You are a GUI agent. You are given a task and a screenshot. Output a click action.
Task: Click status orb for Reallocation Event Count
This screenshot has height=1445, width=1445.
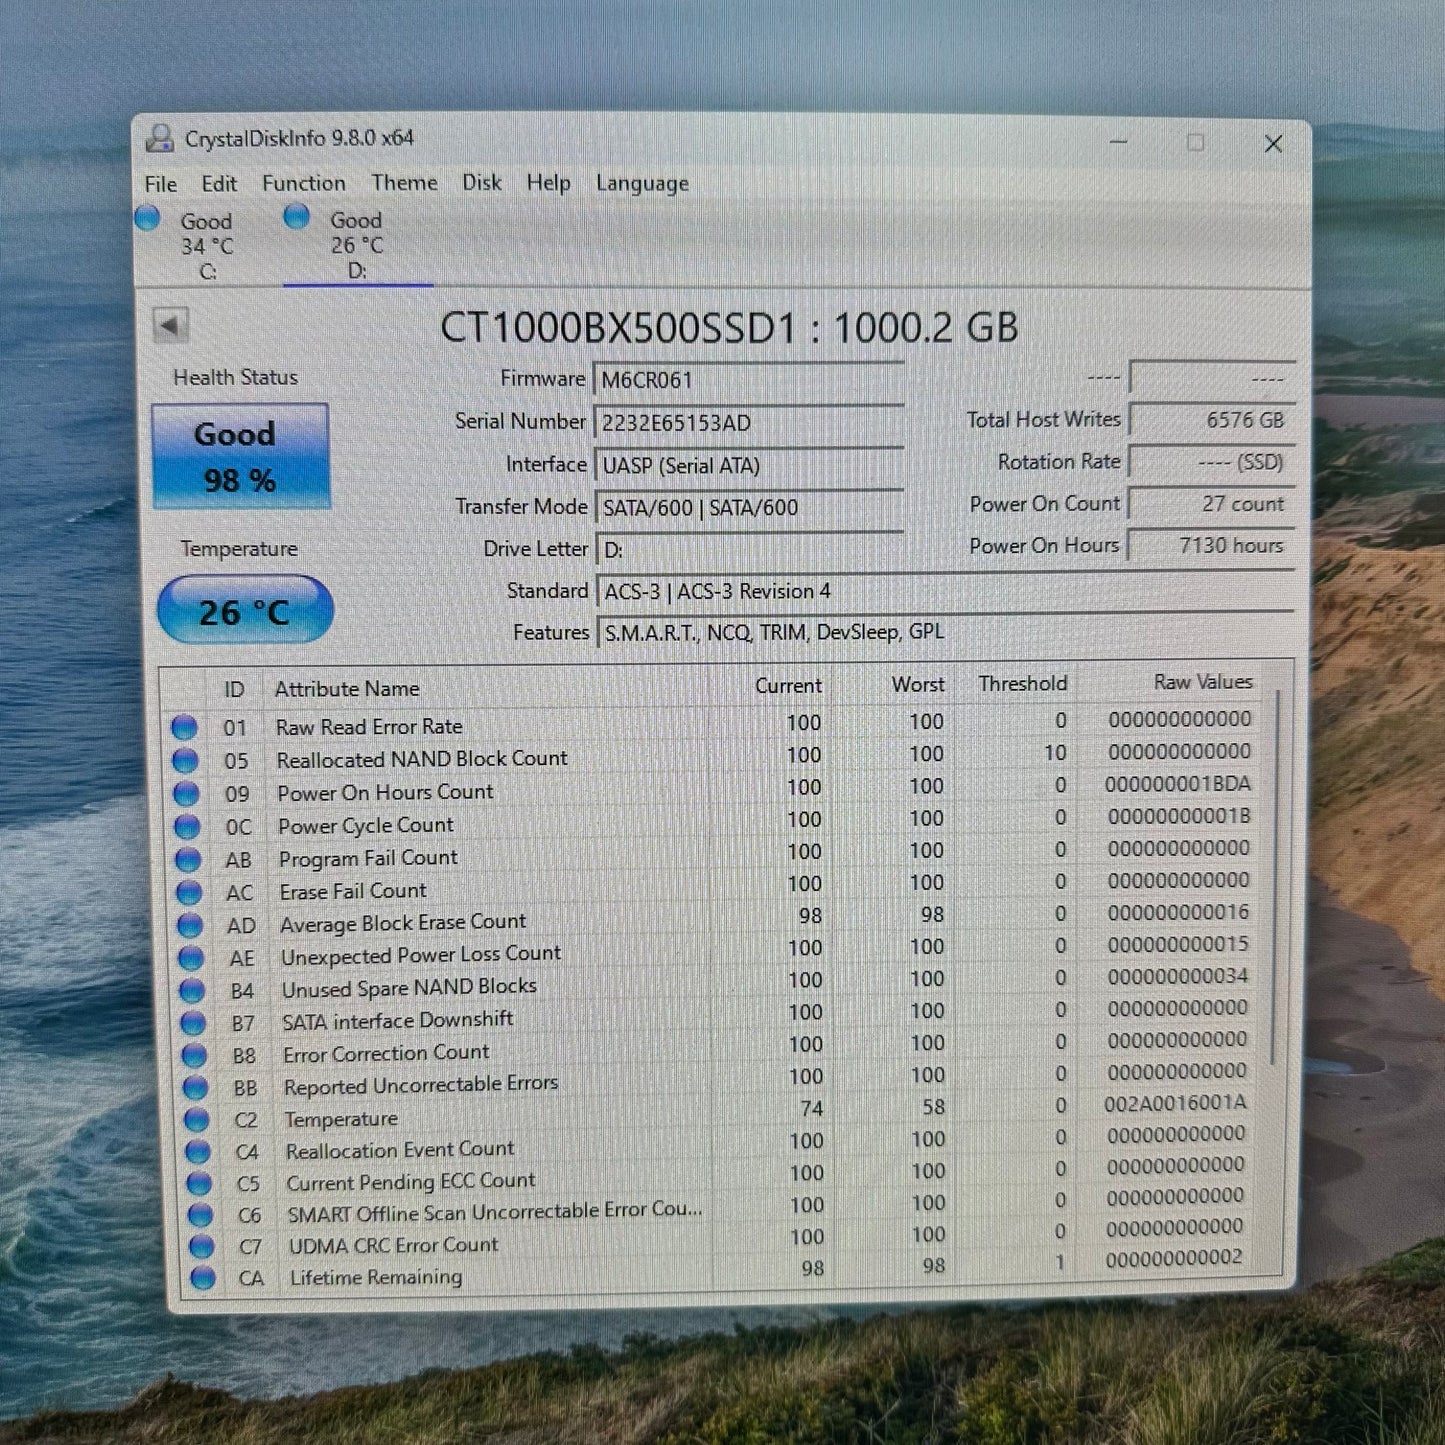(x=198, y=1152)
